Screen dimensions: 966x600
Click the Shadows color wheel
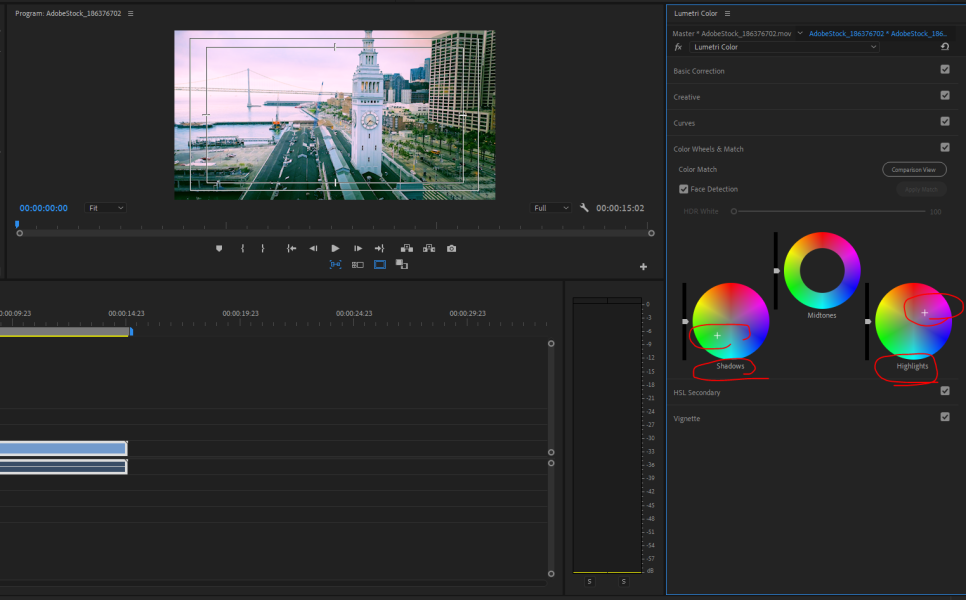(x=731, y=321)
